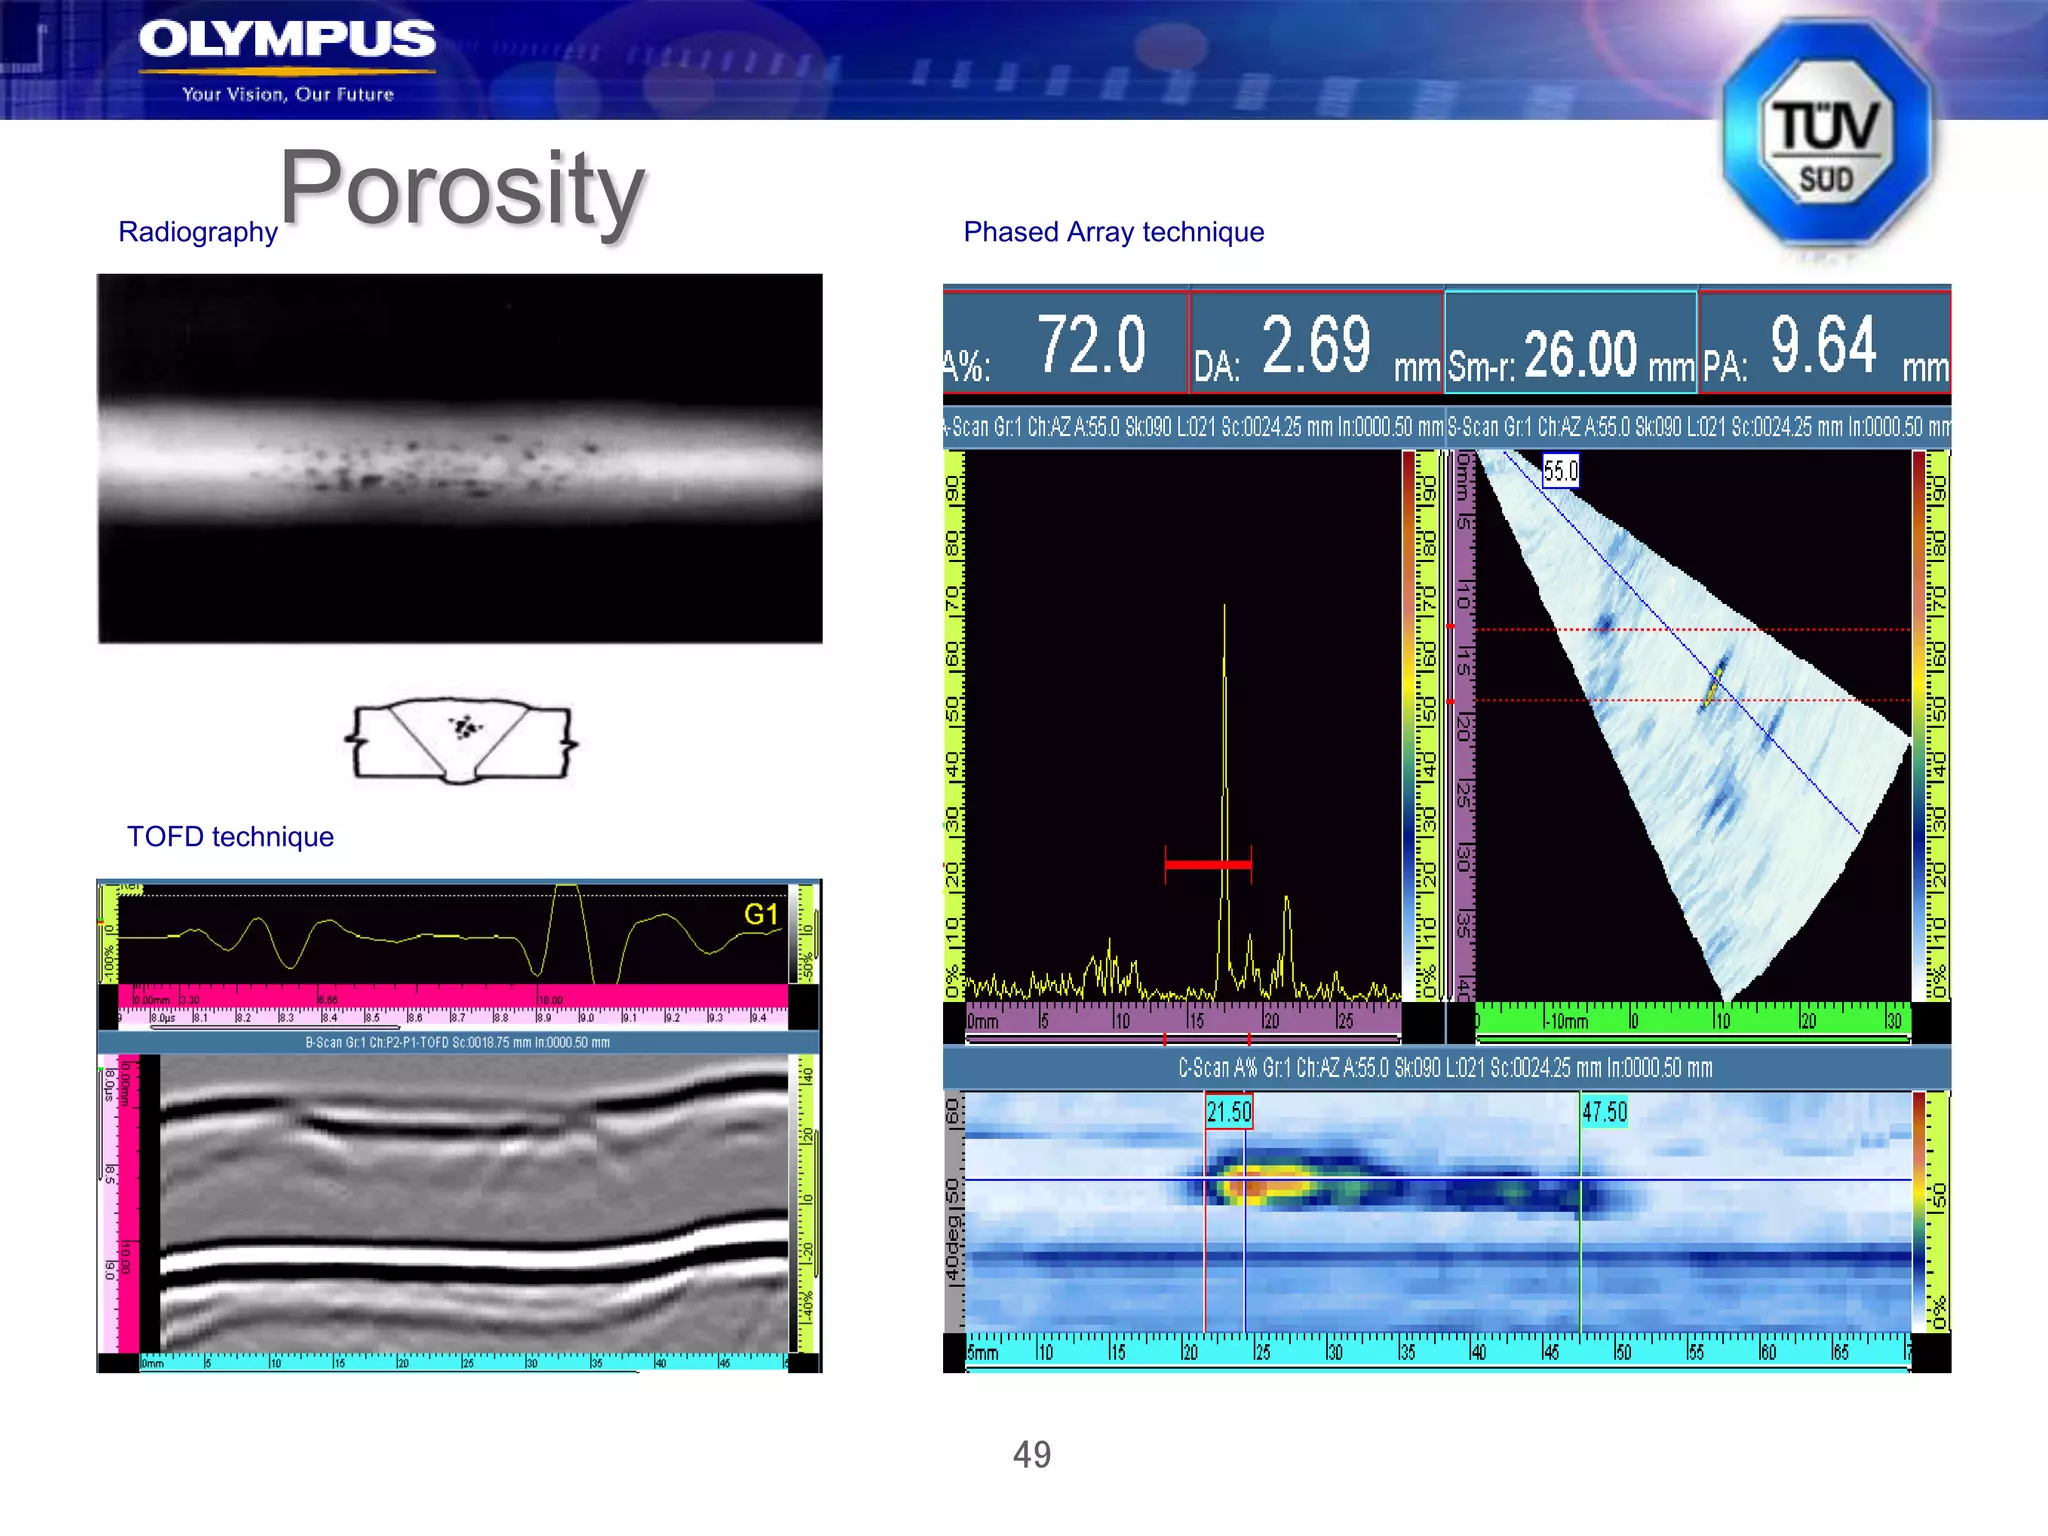2048x1536 pixels.
Task: Click the G1 gate label in TOFD A-scan
Action: click(761, 914)
